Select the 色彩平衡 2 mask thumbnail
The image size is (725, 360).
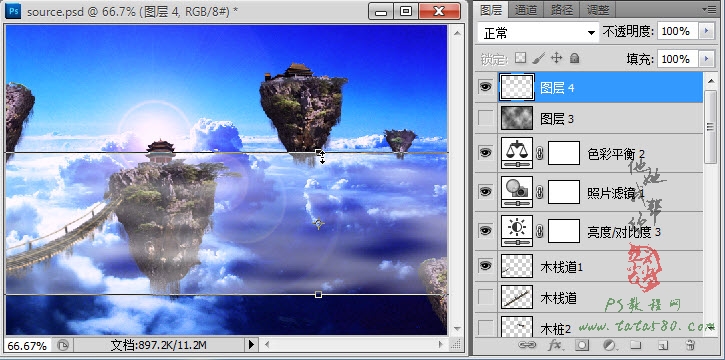tap(564, 153)
